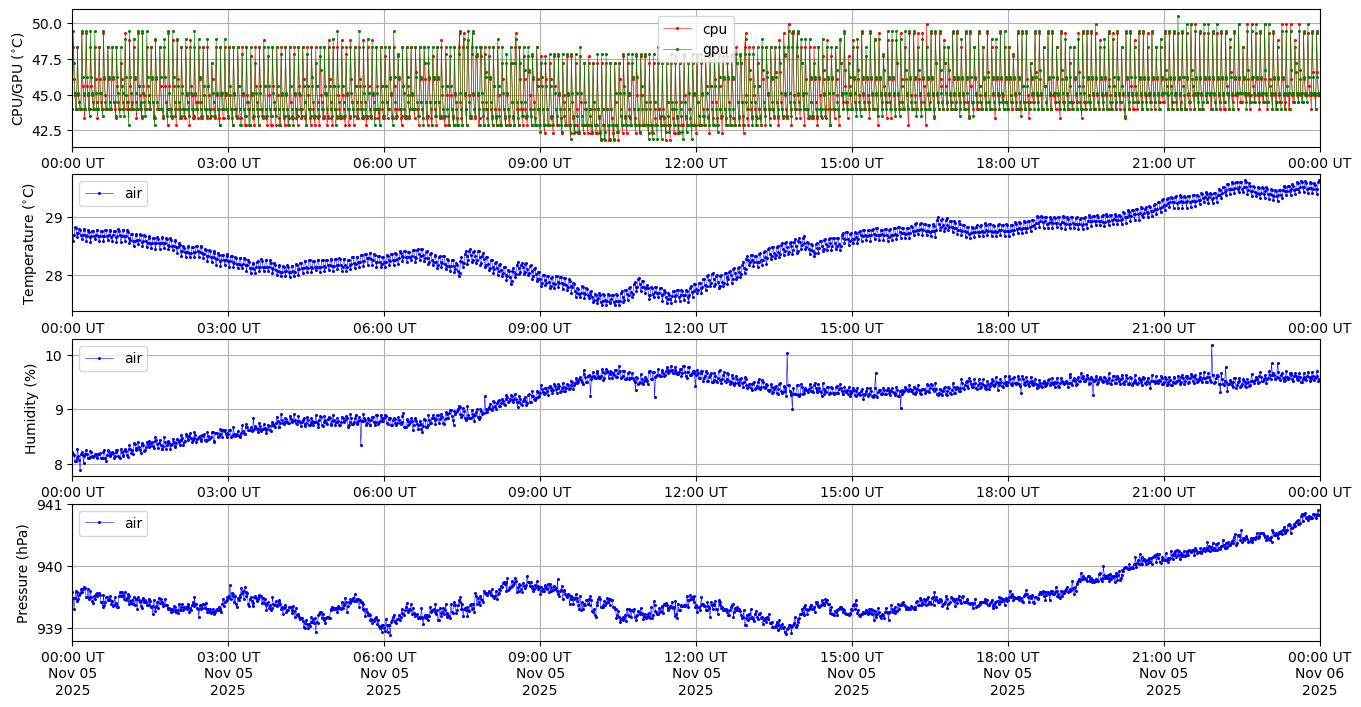The width and height of the screenshot is (1361, 707).
Task: Click the CPU/GPU (°C) y-axis label
Action: 17,79
